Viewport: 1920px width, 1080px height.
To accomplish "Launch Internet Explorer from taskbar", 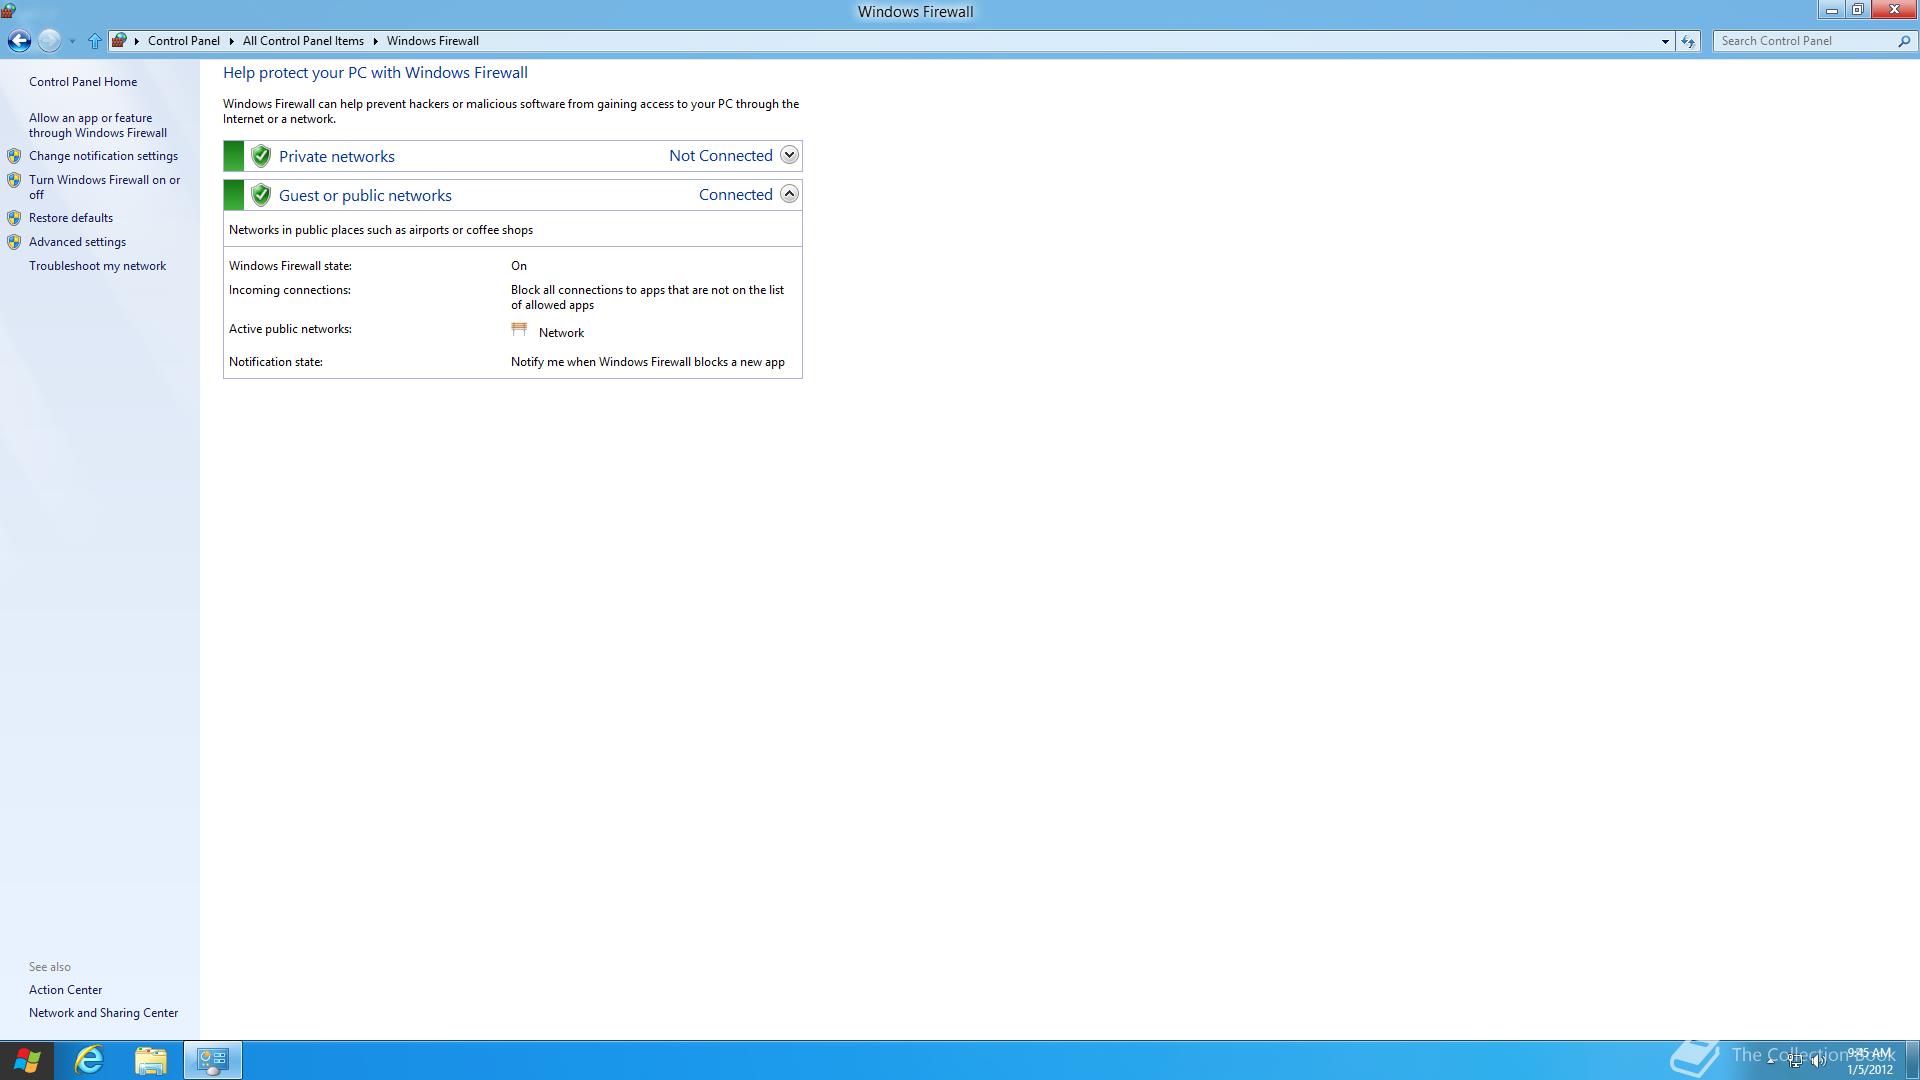I will 89,1060.
